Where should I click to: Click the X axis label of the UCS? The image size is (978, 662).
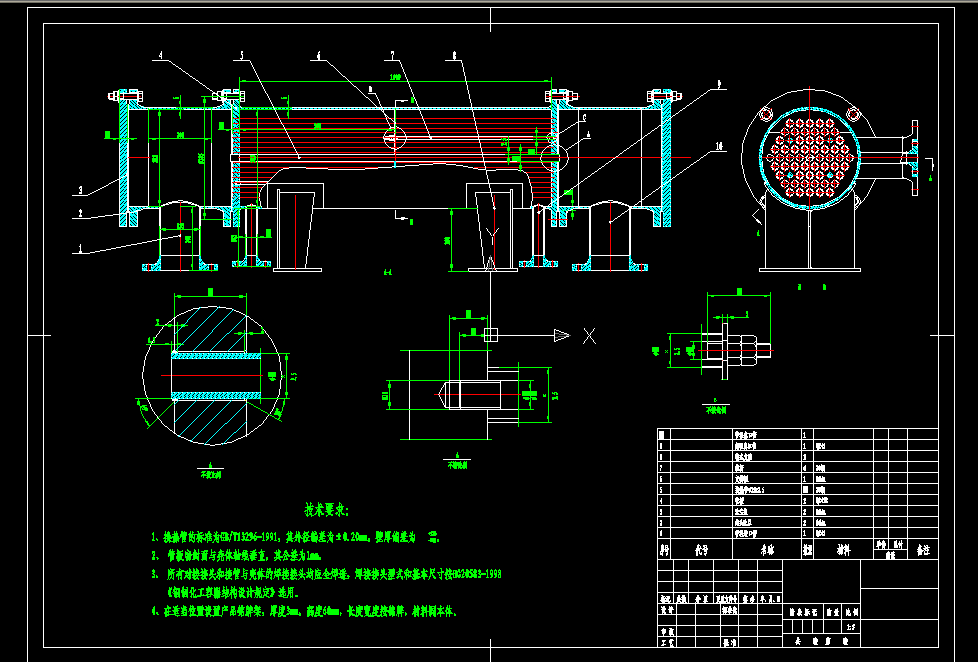coord(589,336)
